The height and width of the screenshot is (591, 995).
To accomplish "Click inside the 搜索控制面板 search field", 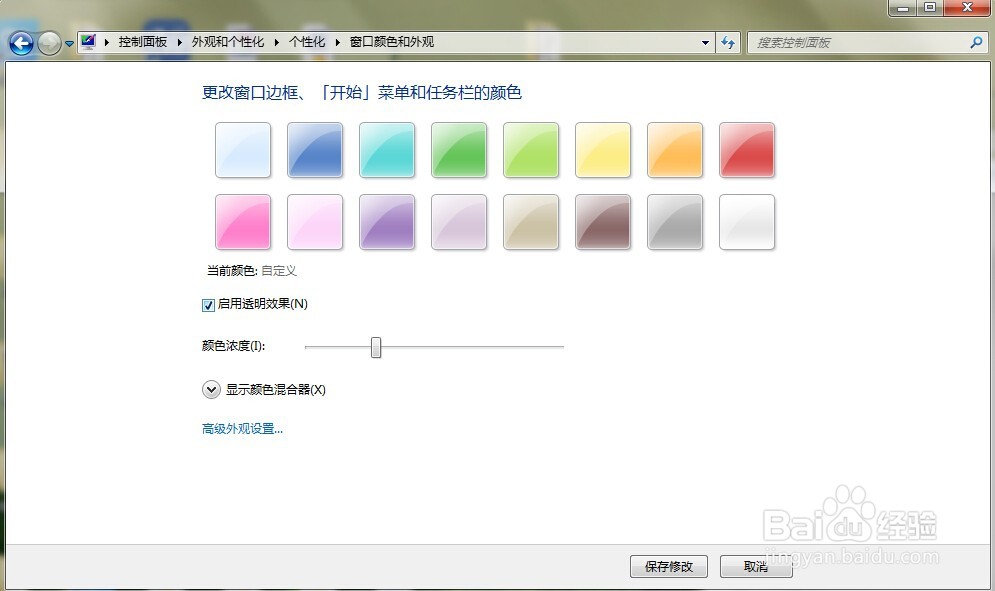I will (x=860, y=42).
